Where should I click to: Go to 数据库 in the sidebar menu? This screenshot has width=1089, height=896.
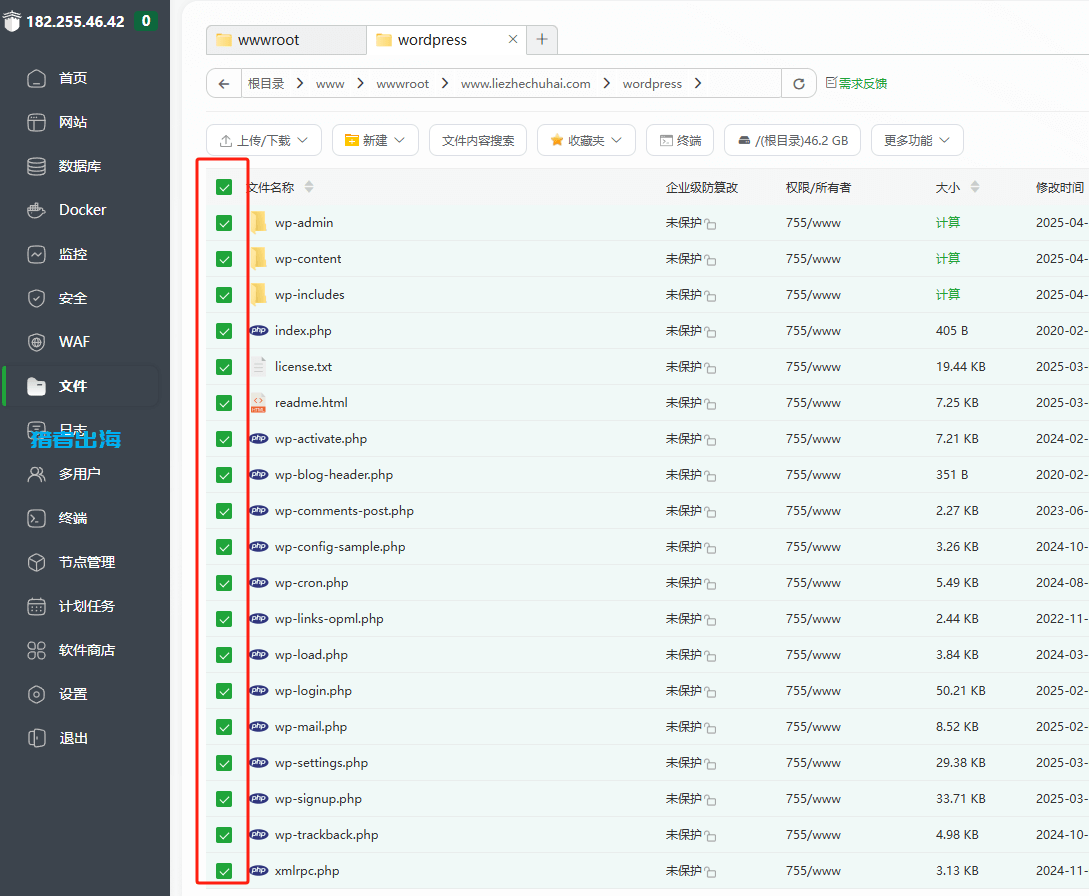(80, 166)
